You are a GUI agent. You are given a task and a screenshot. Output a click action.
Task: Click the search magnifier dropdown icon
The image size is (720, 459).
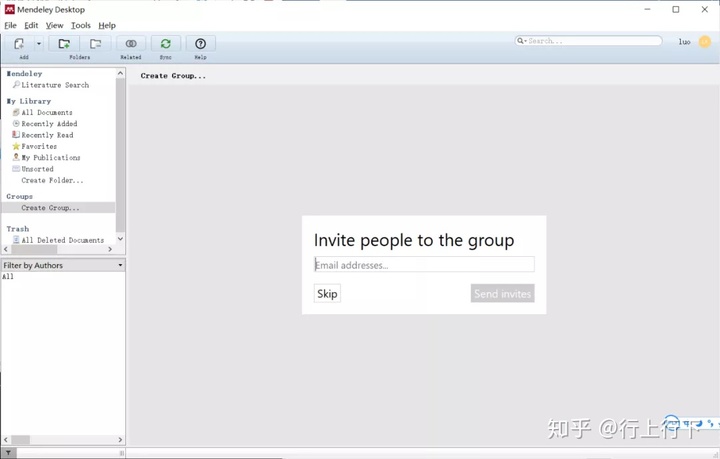pyautogui.click(x=521, y=41)
